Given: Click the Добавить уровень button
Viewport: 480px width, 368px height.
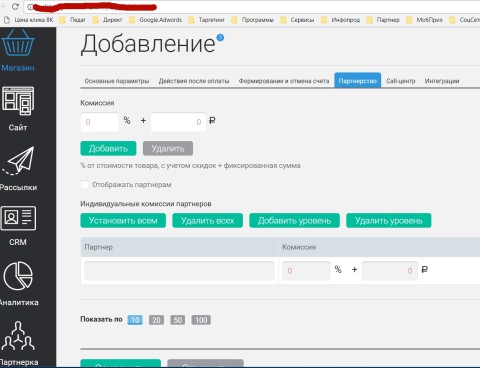Looking at the screenshot, I should click(x=294, y=221).
